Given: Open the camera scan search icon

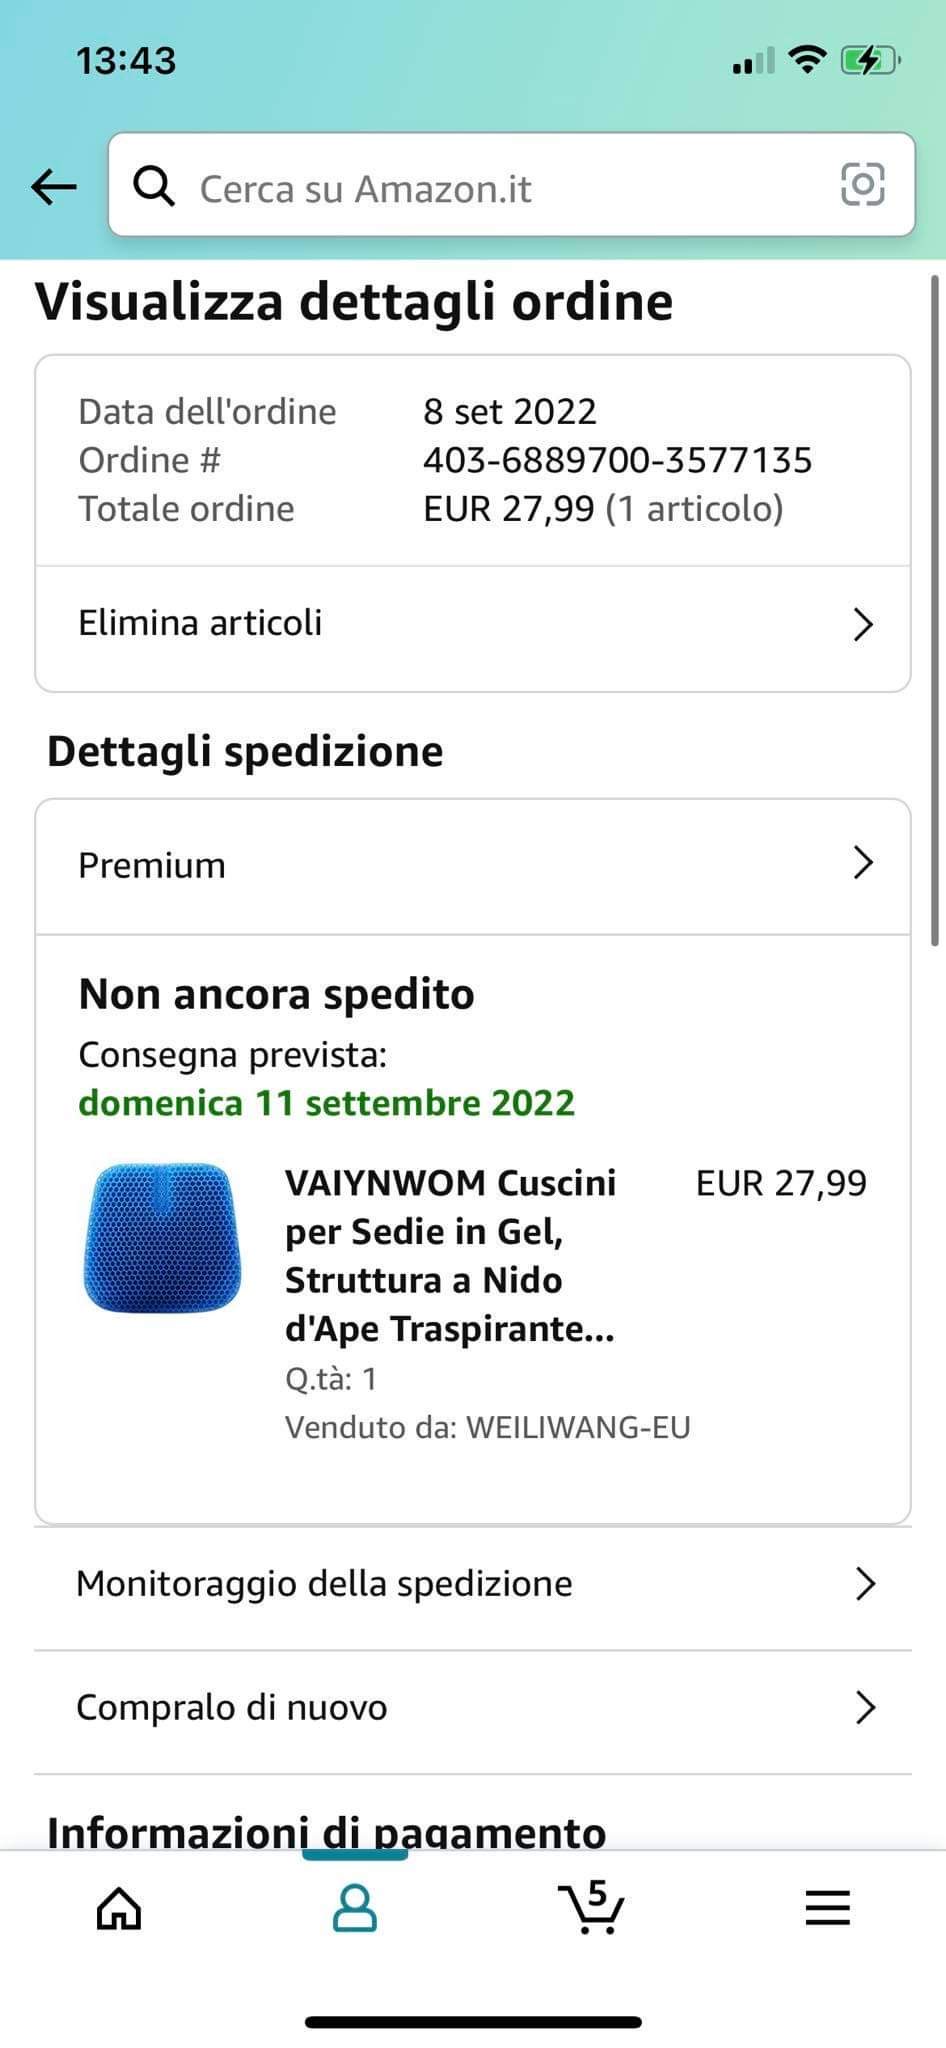Looking at the screenshot, I should pos(862,184).
